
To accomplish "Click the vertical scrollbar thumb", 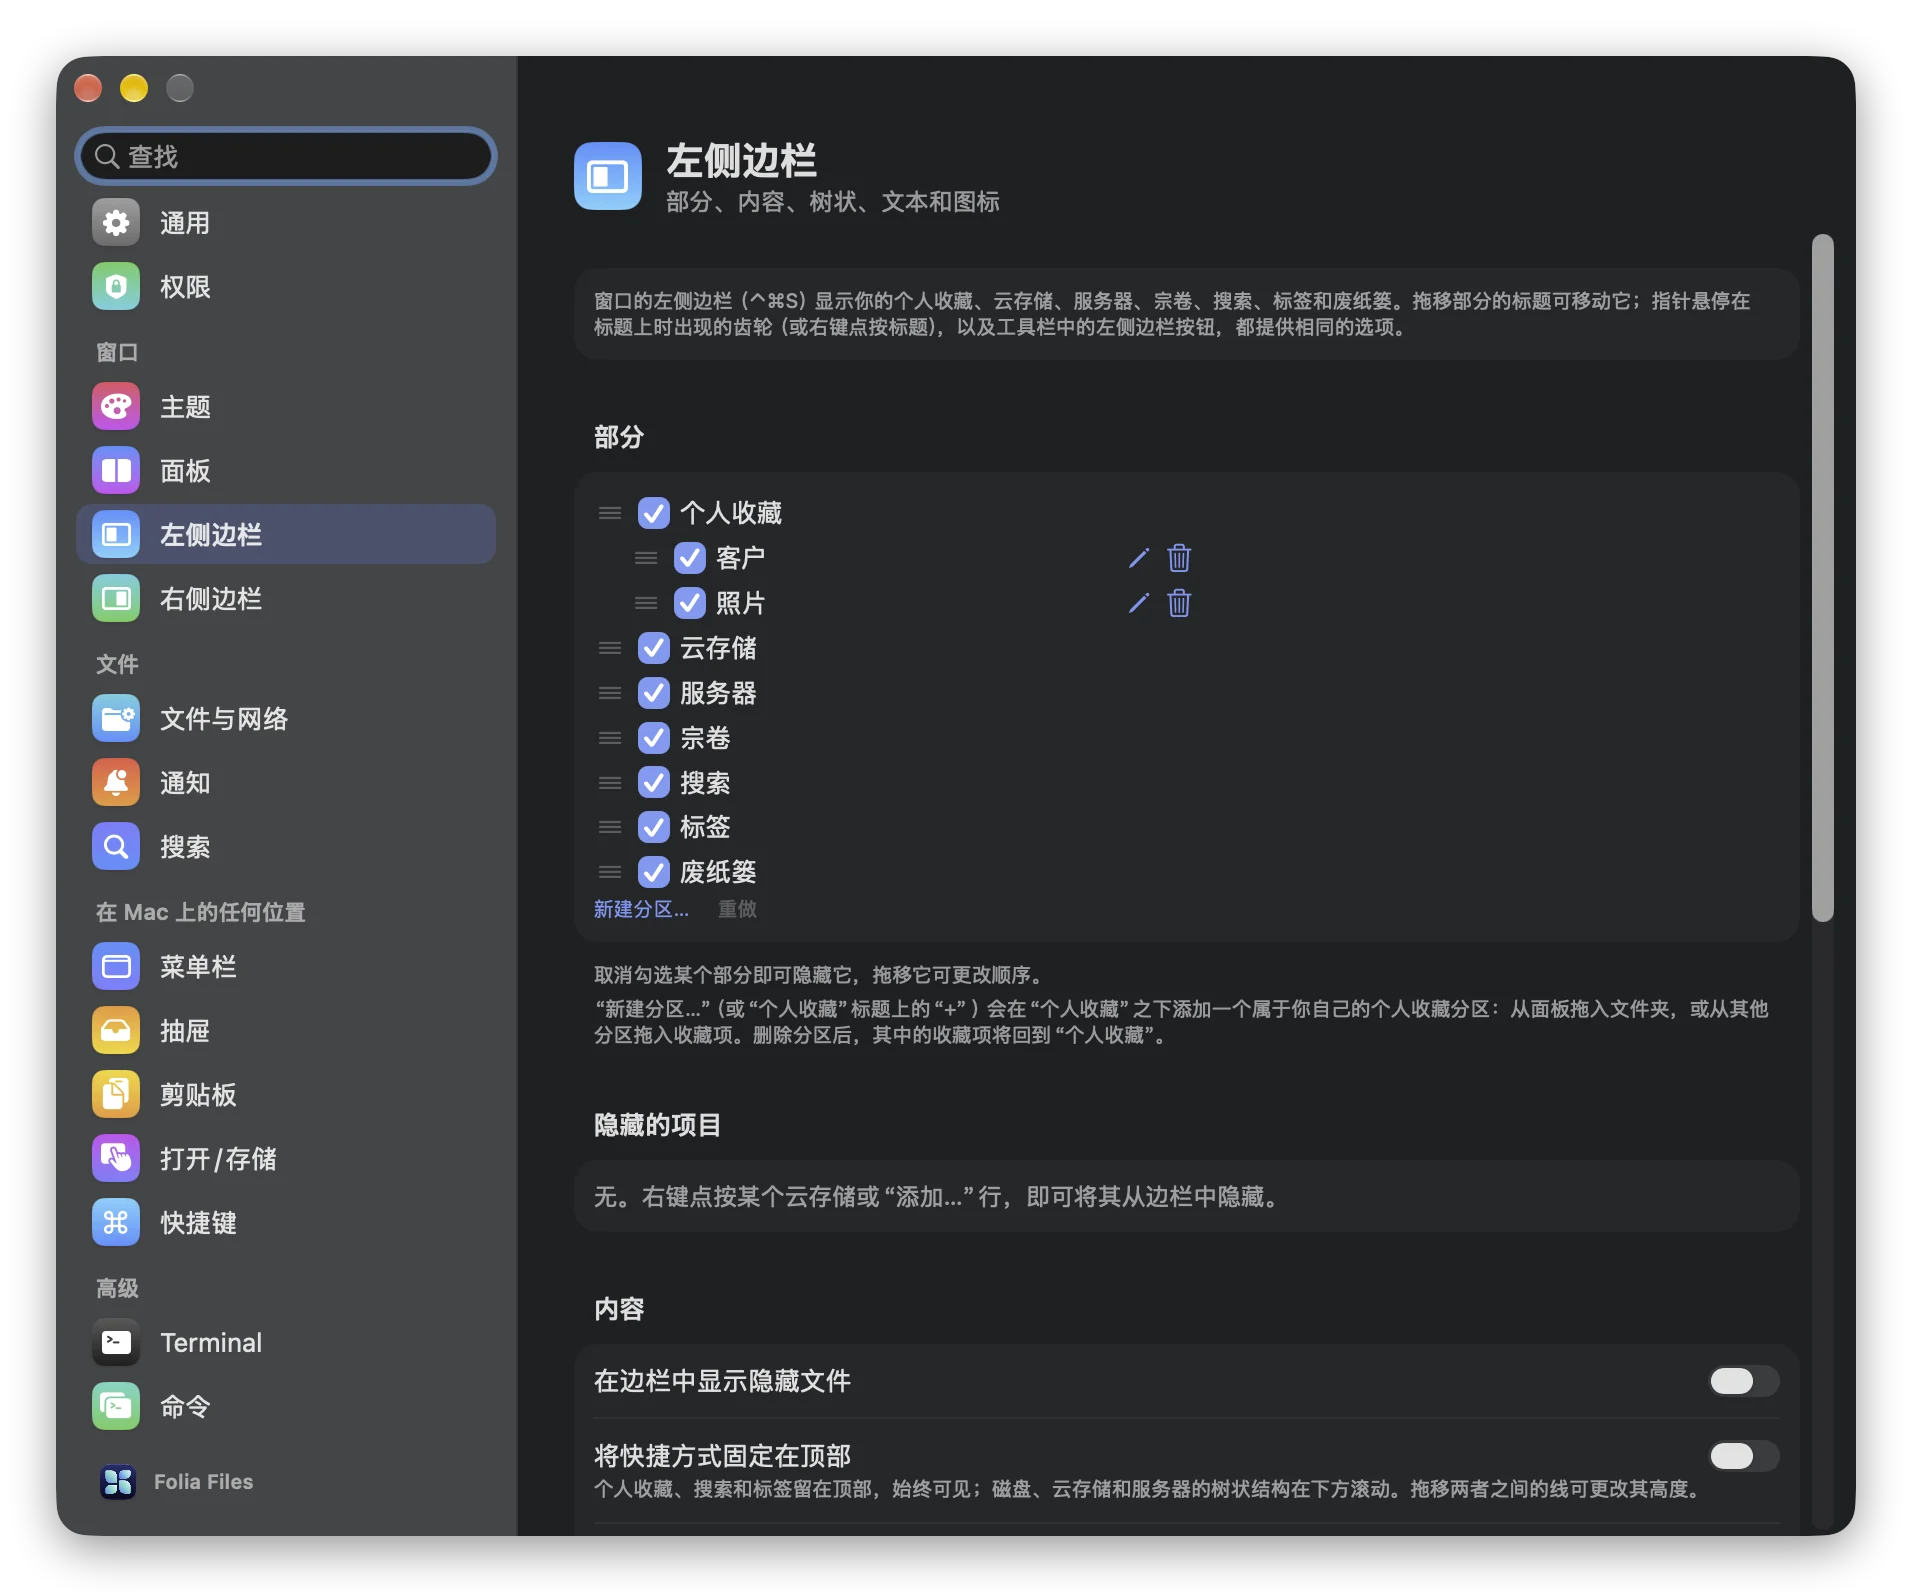I will 1823,578.
